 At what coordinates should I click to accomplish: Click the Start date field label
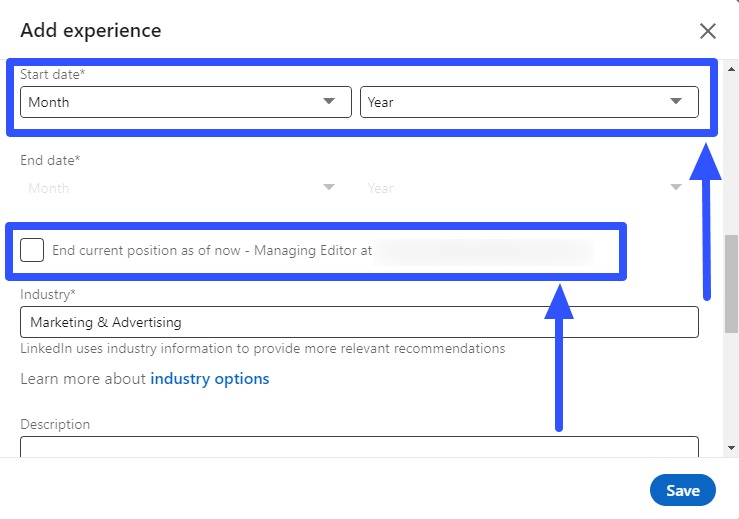point(52,75)
